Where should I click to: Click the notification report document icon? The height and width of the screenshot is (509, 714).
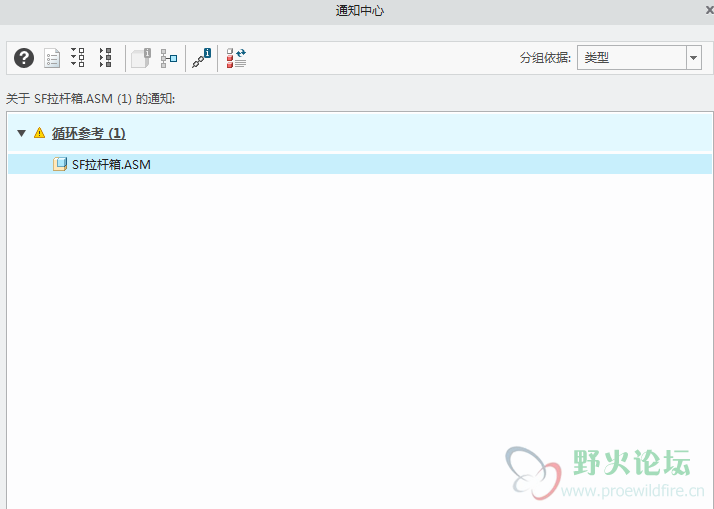(x=52, y=58)
